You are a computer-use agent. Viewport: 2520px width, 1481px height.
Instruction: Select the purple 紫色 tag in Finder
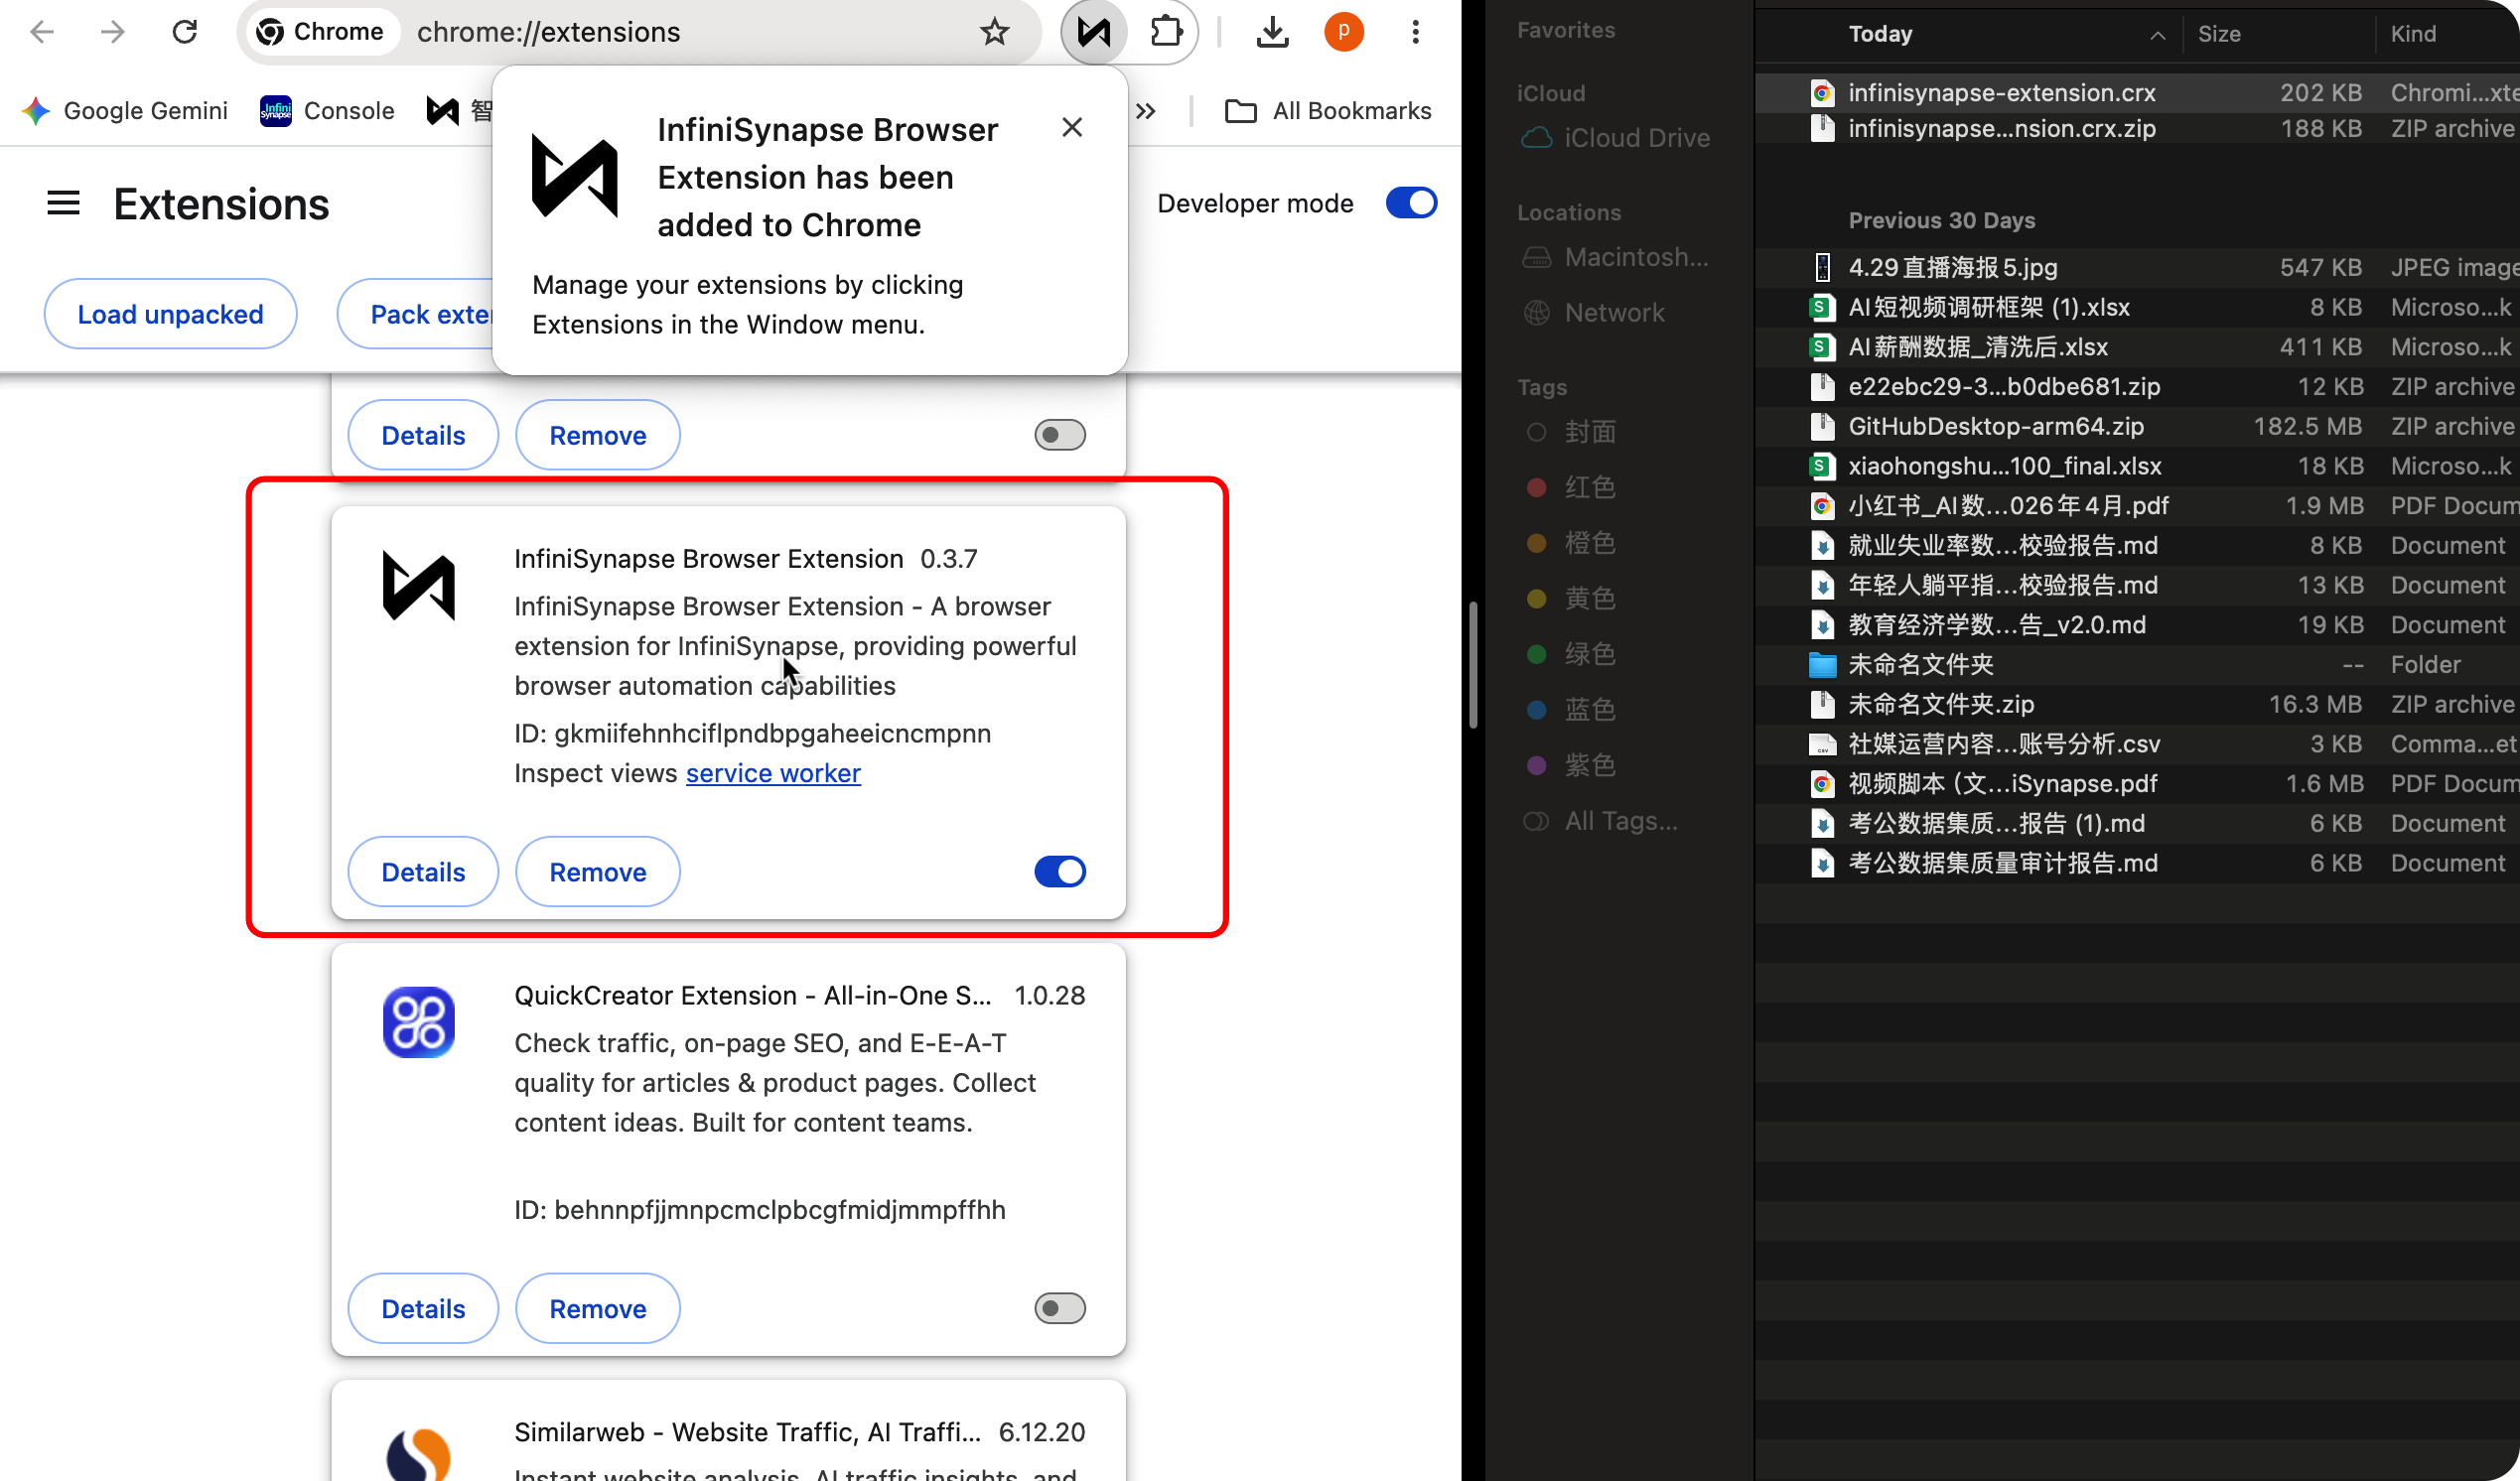1572,765
